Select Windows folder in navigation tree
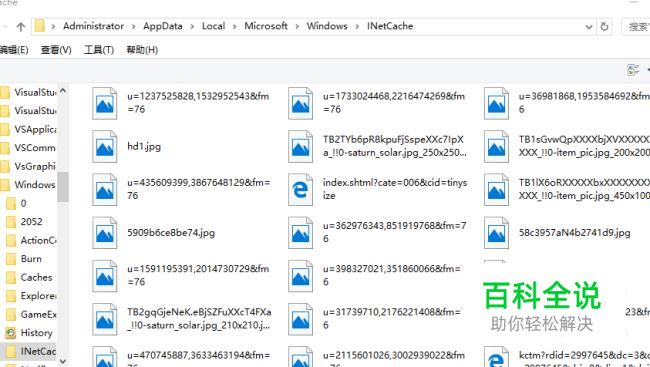The width and height of the screenshot is (650, 367). click(x=28, y=185)
